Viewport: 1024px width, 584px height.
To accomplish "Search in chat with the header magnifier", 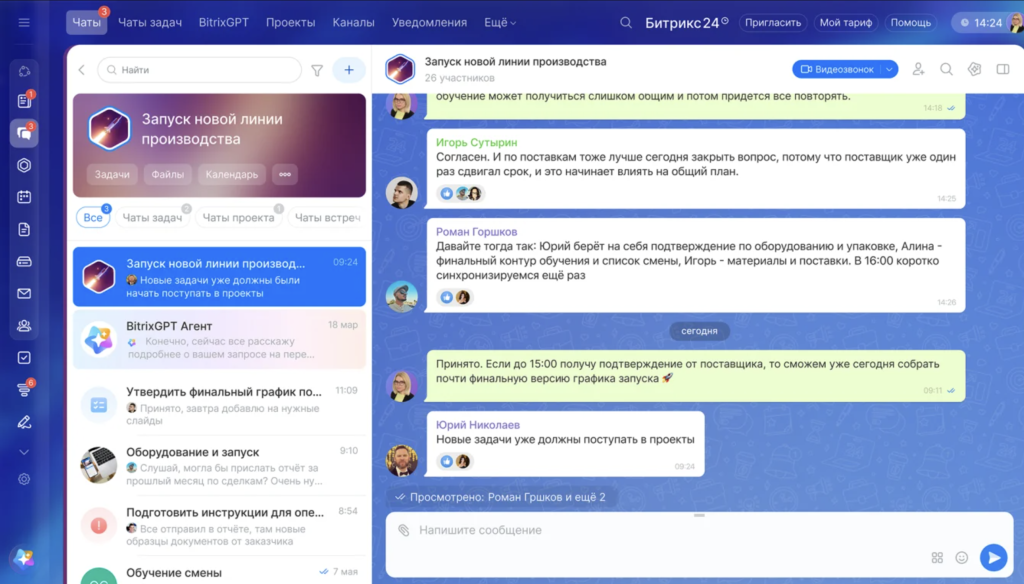I will 946,69.
